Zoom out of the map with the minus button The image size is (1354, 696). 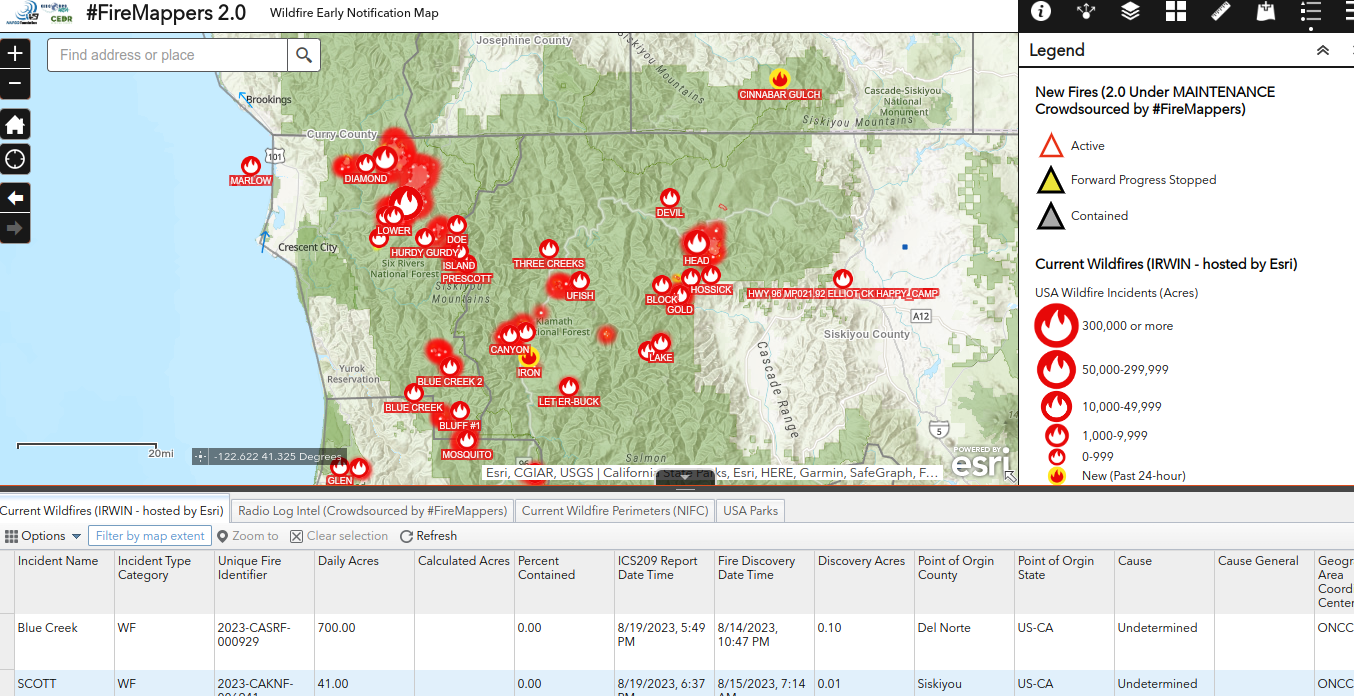pos(15,84)
